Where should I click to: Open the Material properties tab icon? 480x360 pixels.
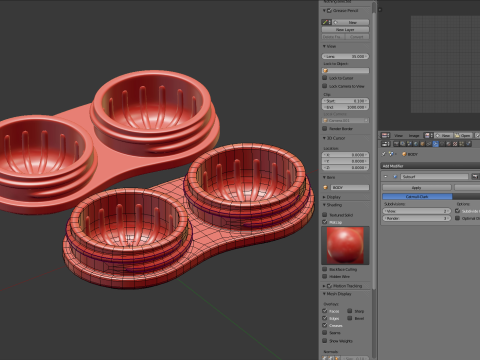pyautogui.click(x=448, y=144)
